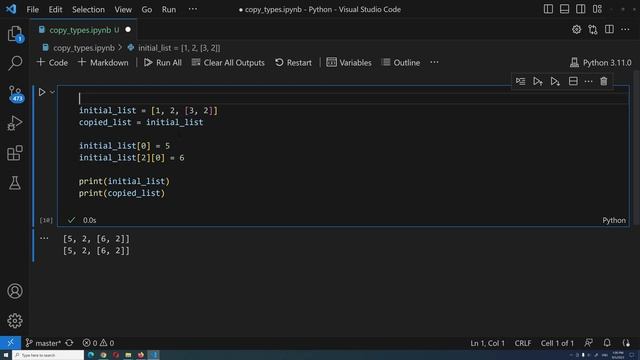Open the View menu
Image resolution: width=640 pixels, height=360 pixels.
123,9
